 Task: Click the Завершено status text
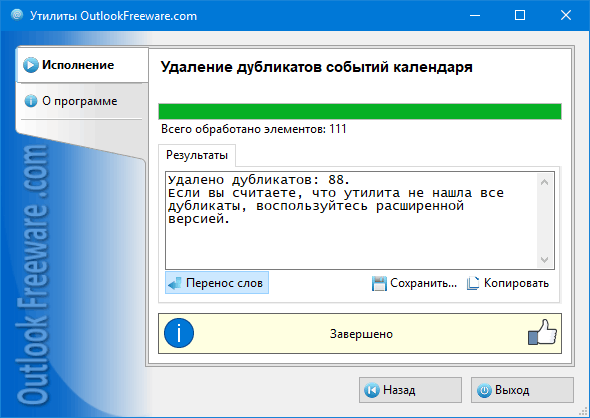click(x=361, y=334)
